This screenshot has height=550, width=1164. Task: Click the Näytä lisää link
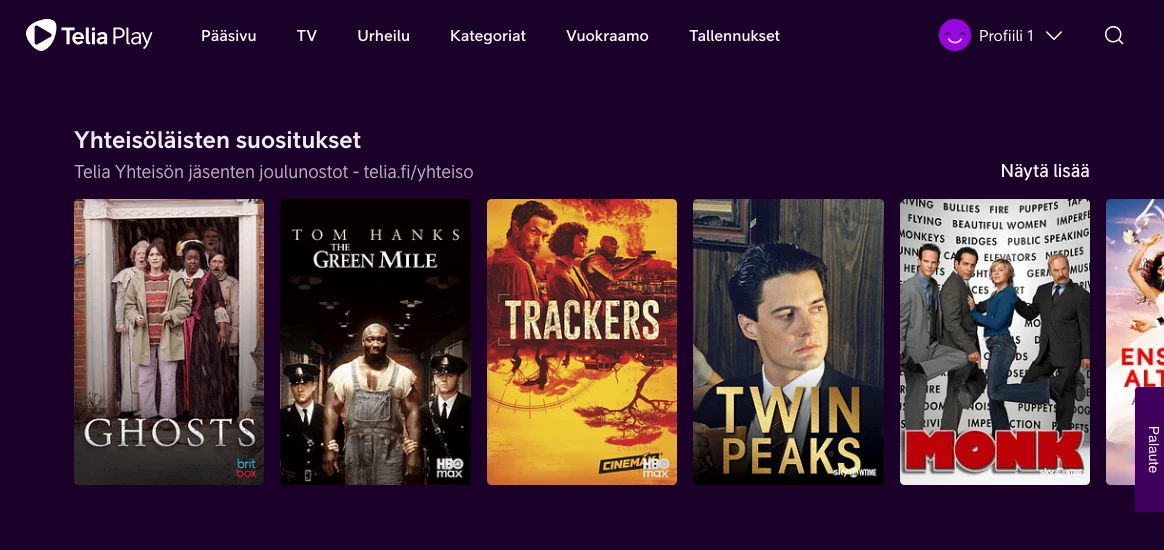coord(1045,171)
